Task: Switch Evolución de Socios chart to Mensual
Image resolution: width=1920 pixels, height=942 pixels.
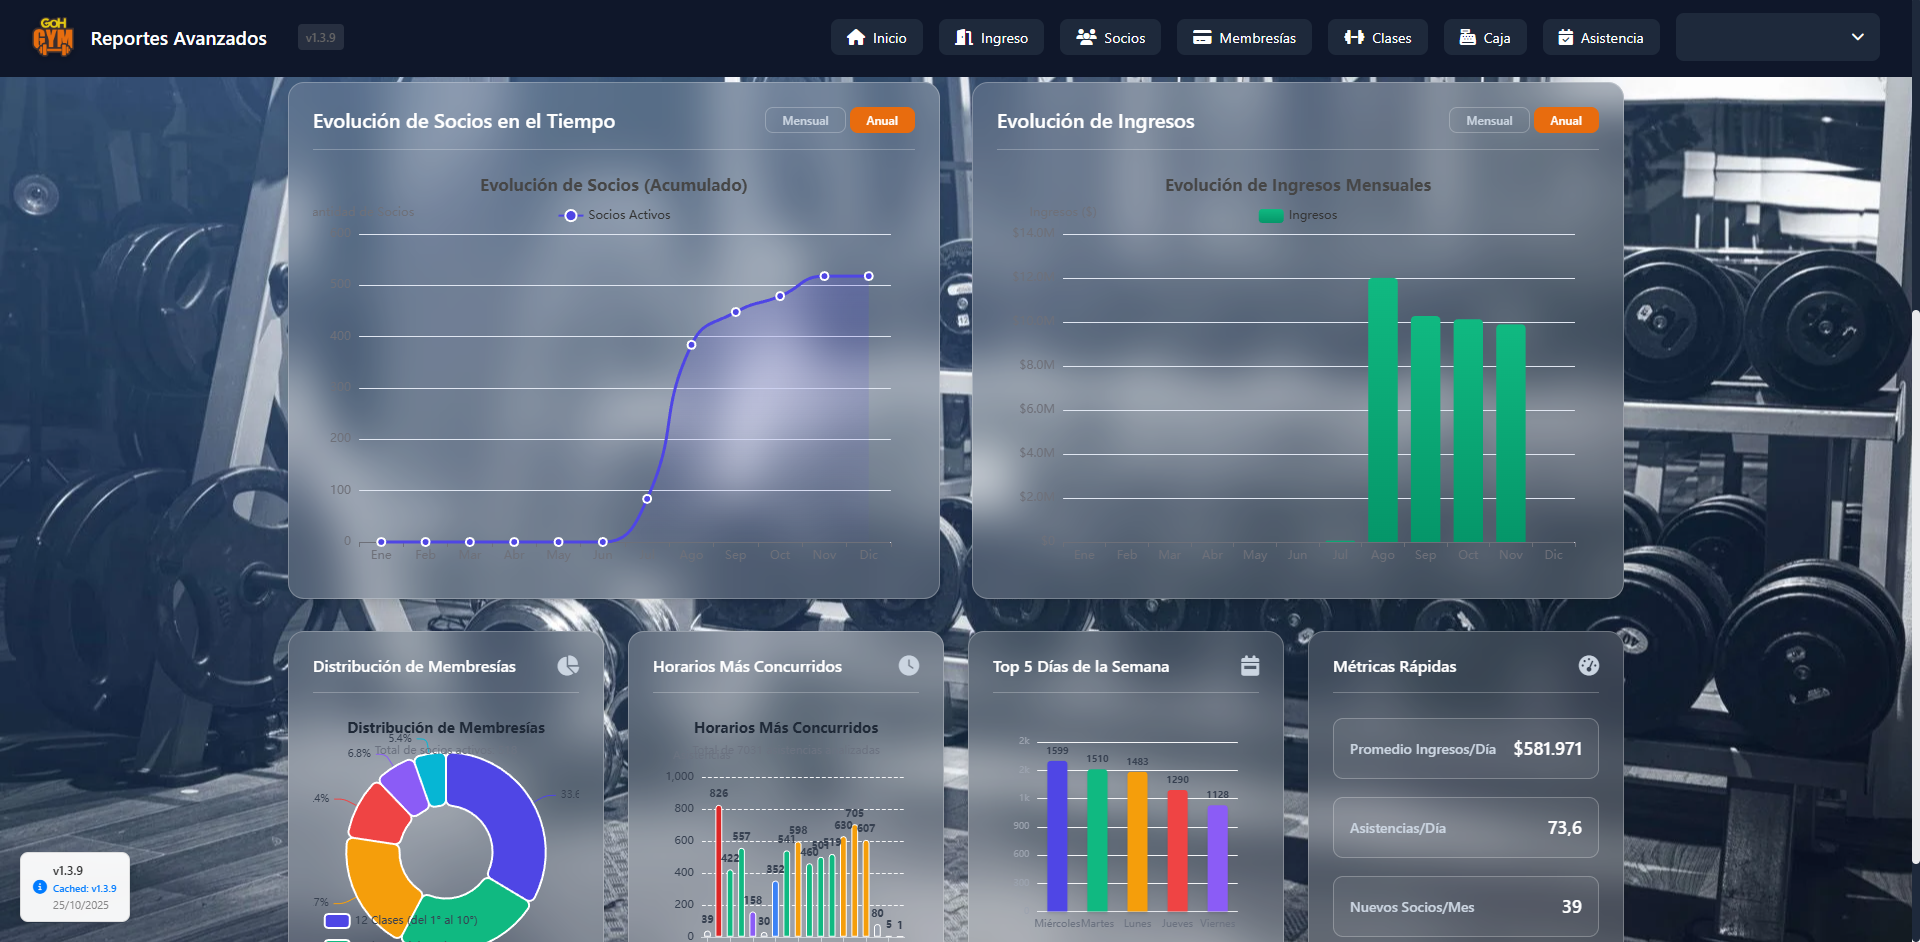Action: [x=805, y=121]
